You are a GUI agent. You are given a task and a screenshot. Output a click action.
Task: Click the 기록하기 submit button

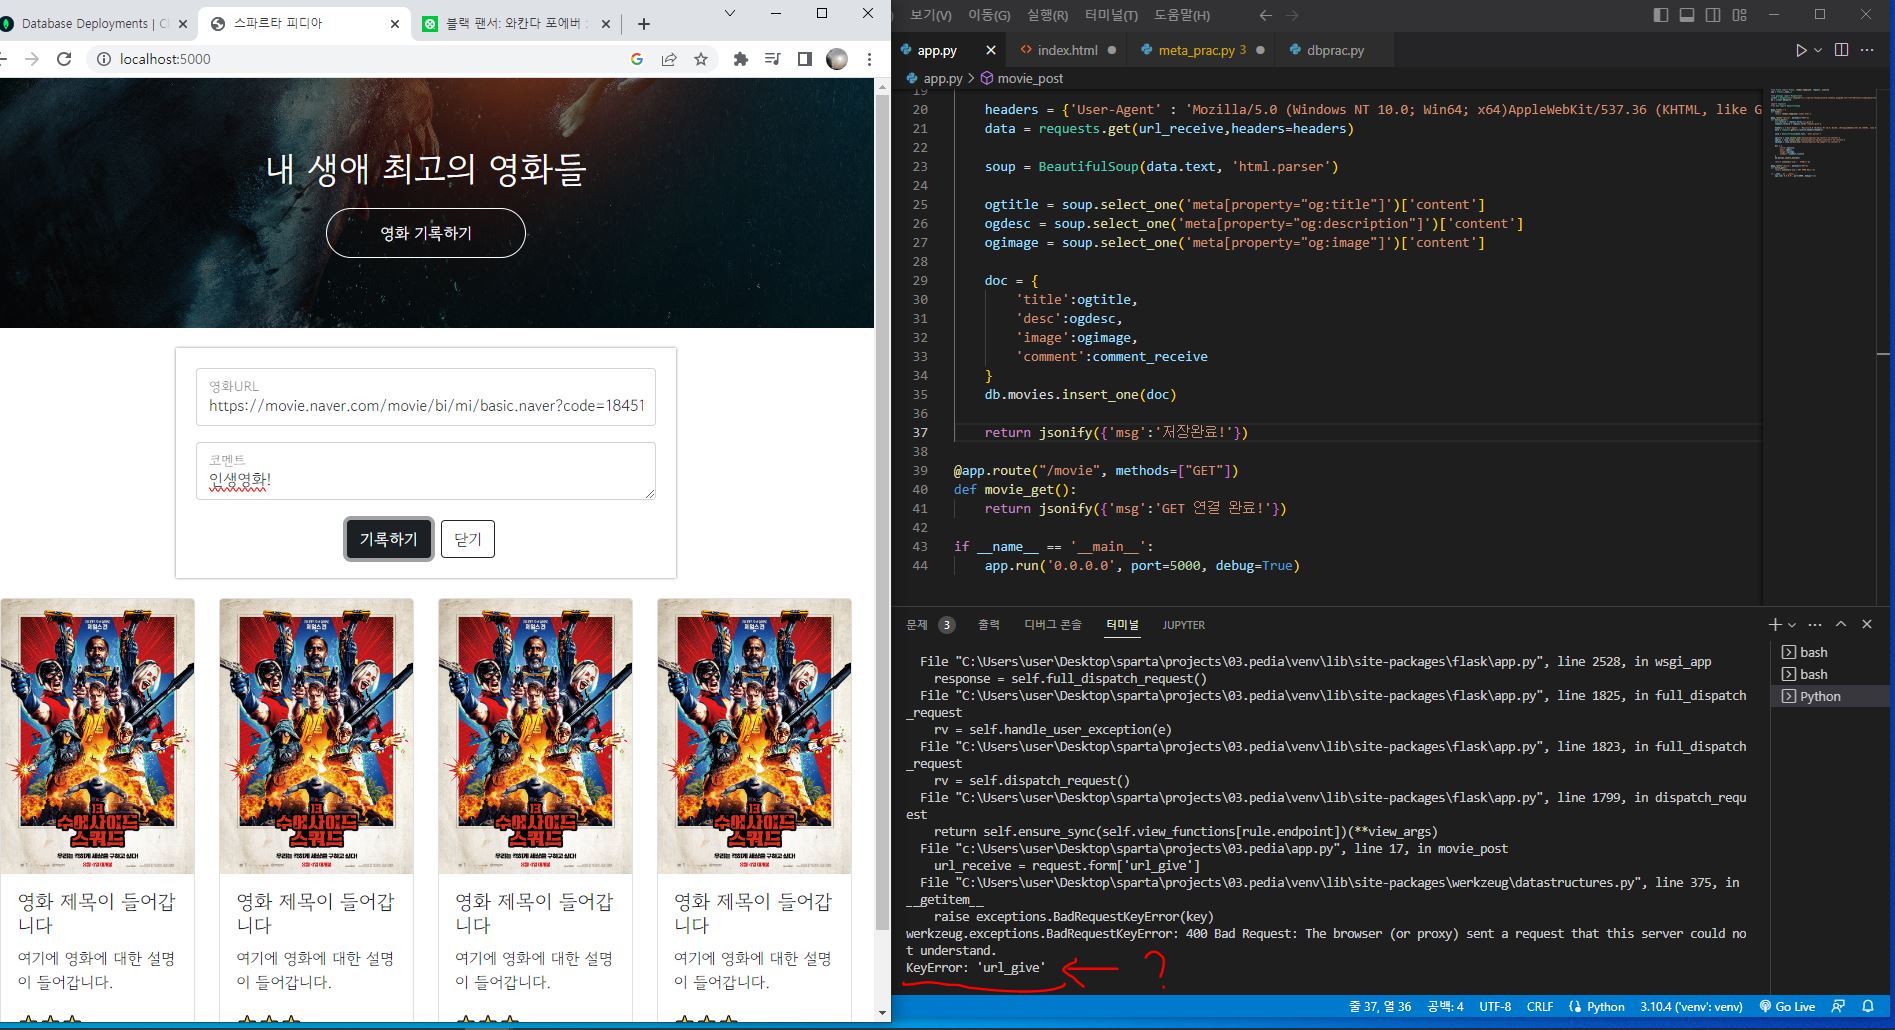(389, 539)
